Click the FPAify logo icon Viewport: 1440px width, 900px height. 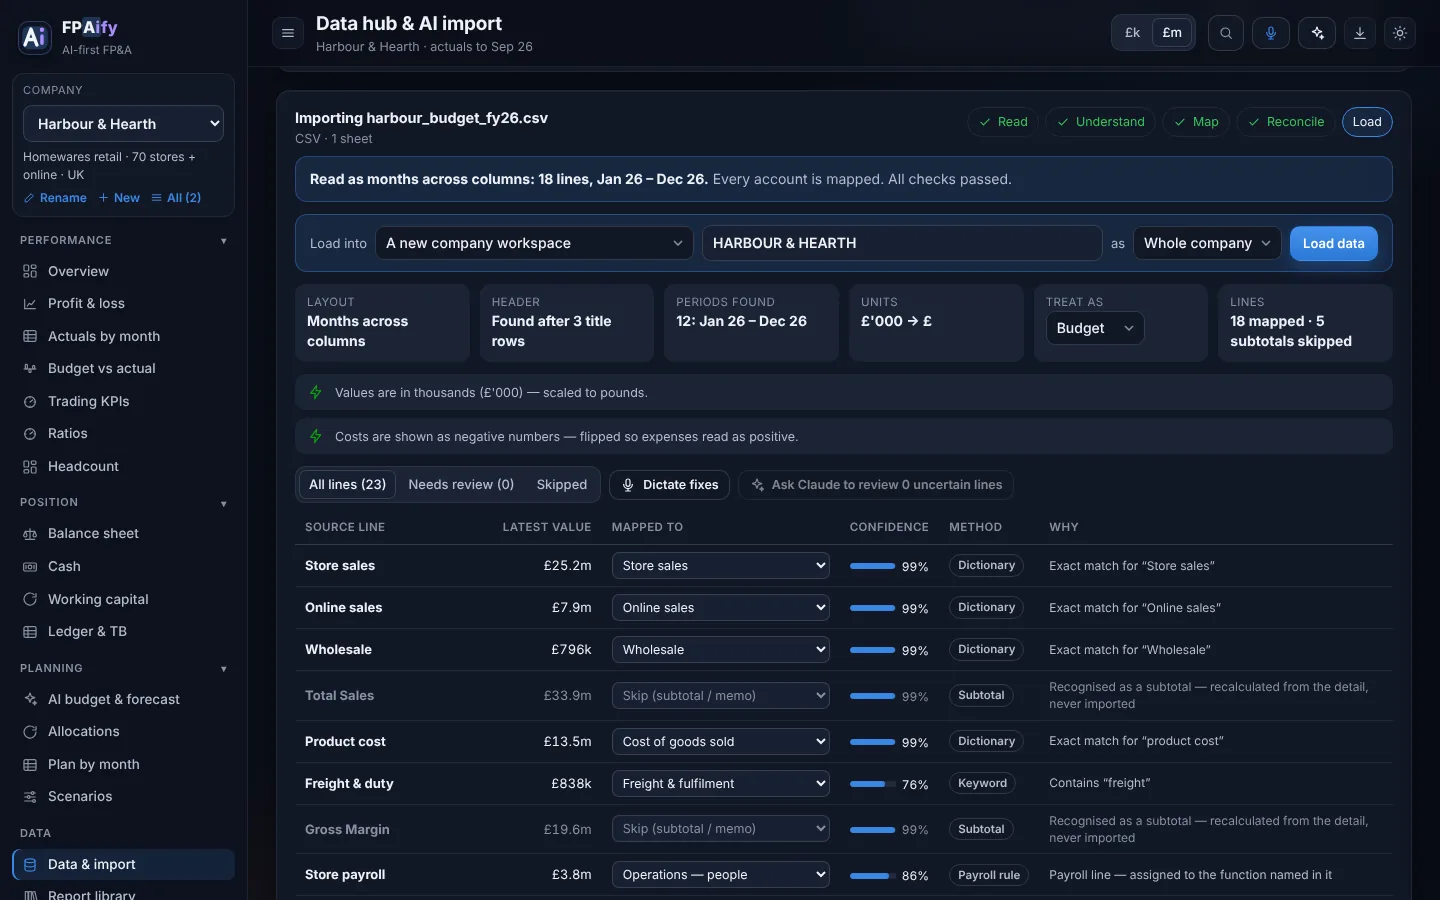tap(35, 37)
